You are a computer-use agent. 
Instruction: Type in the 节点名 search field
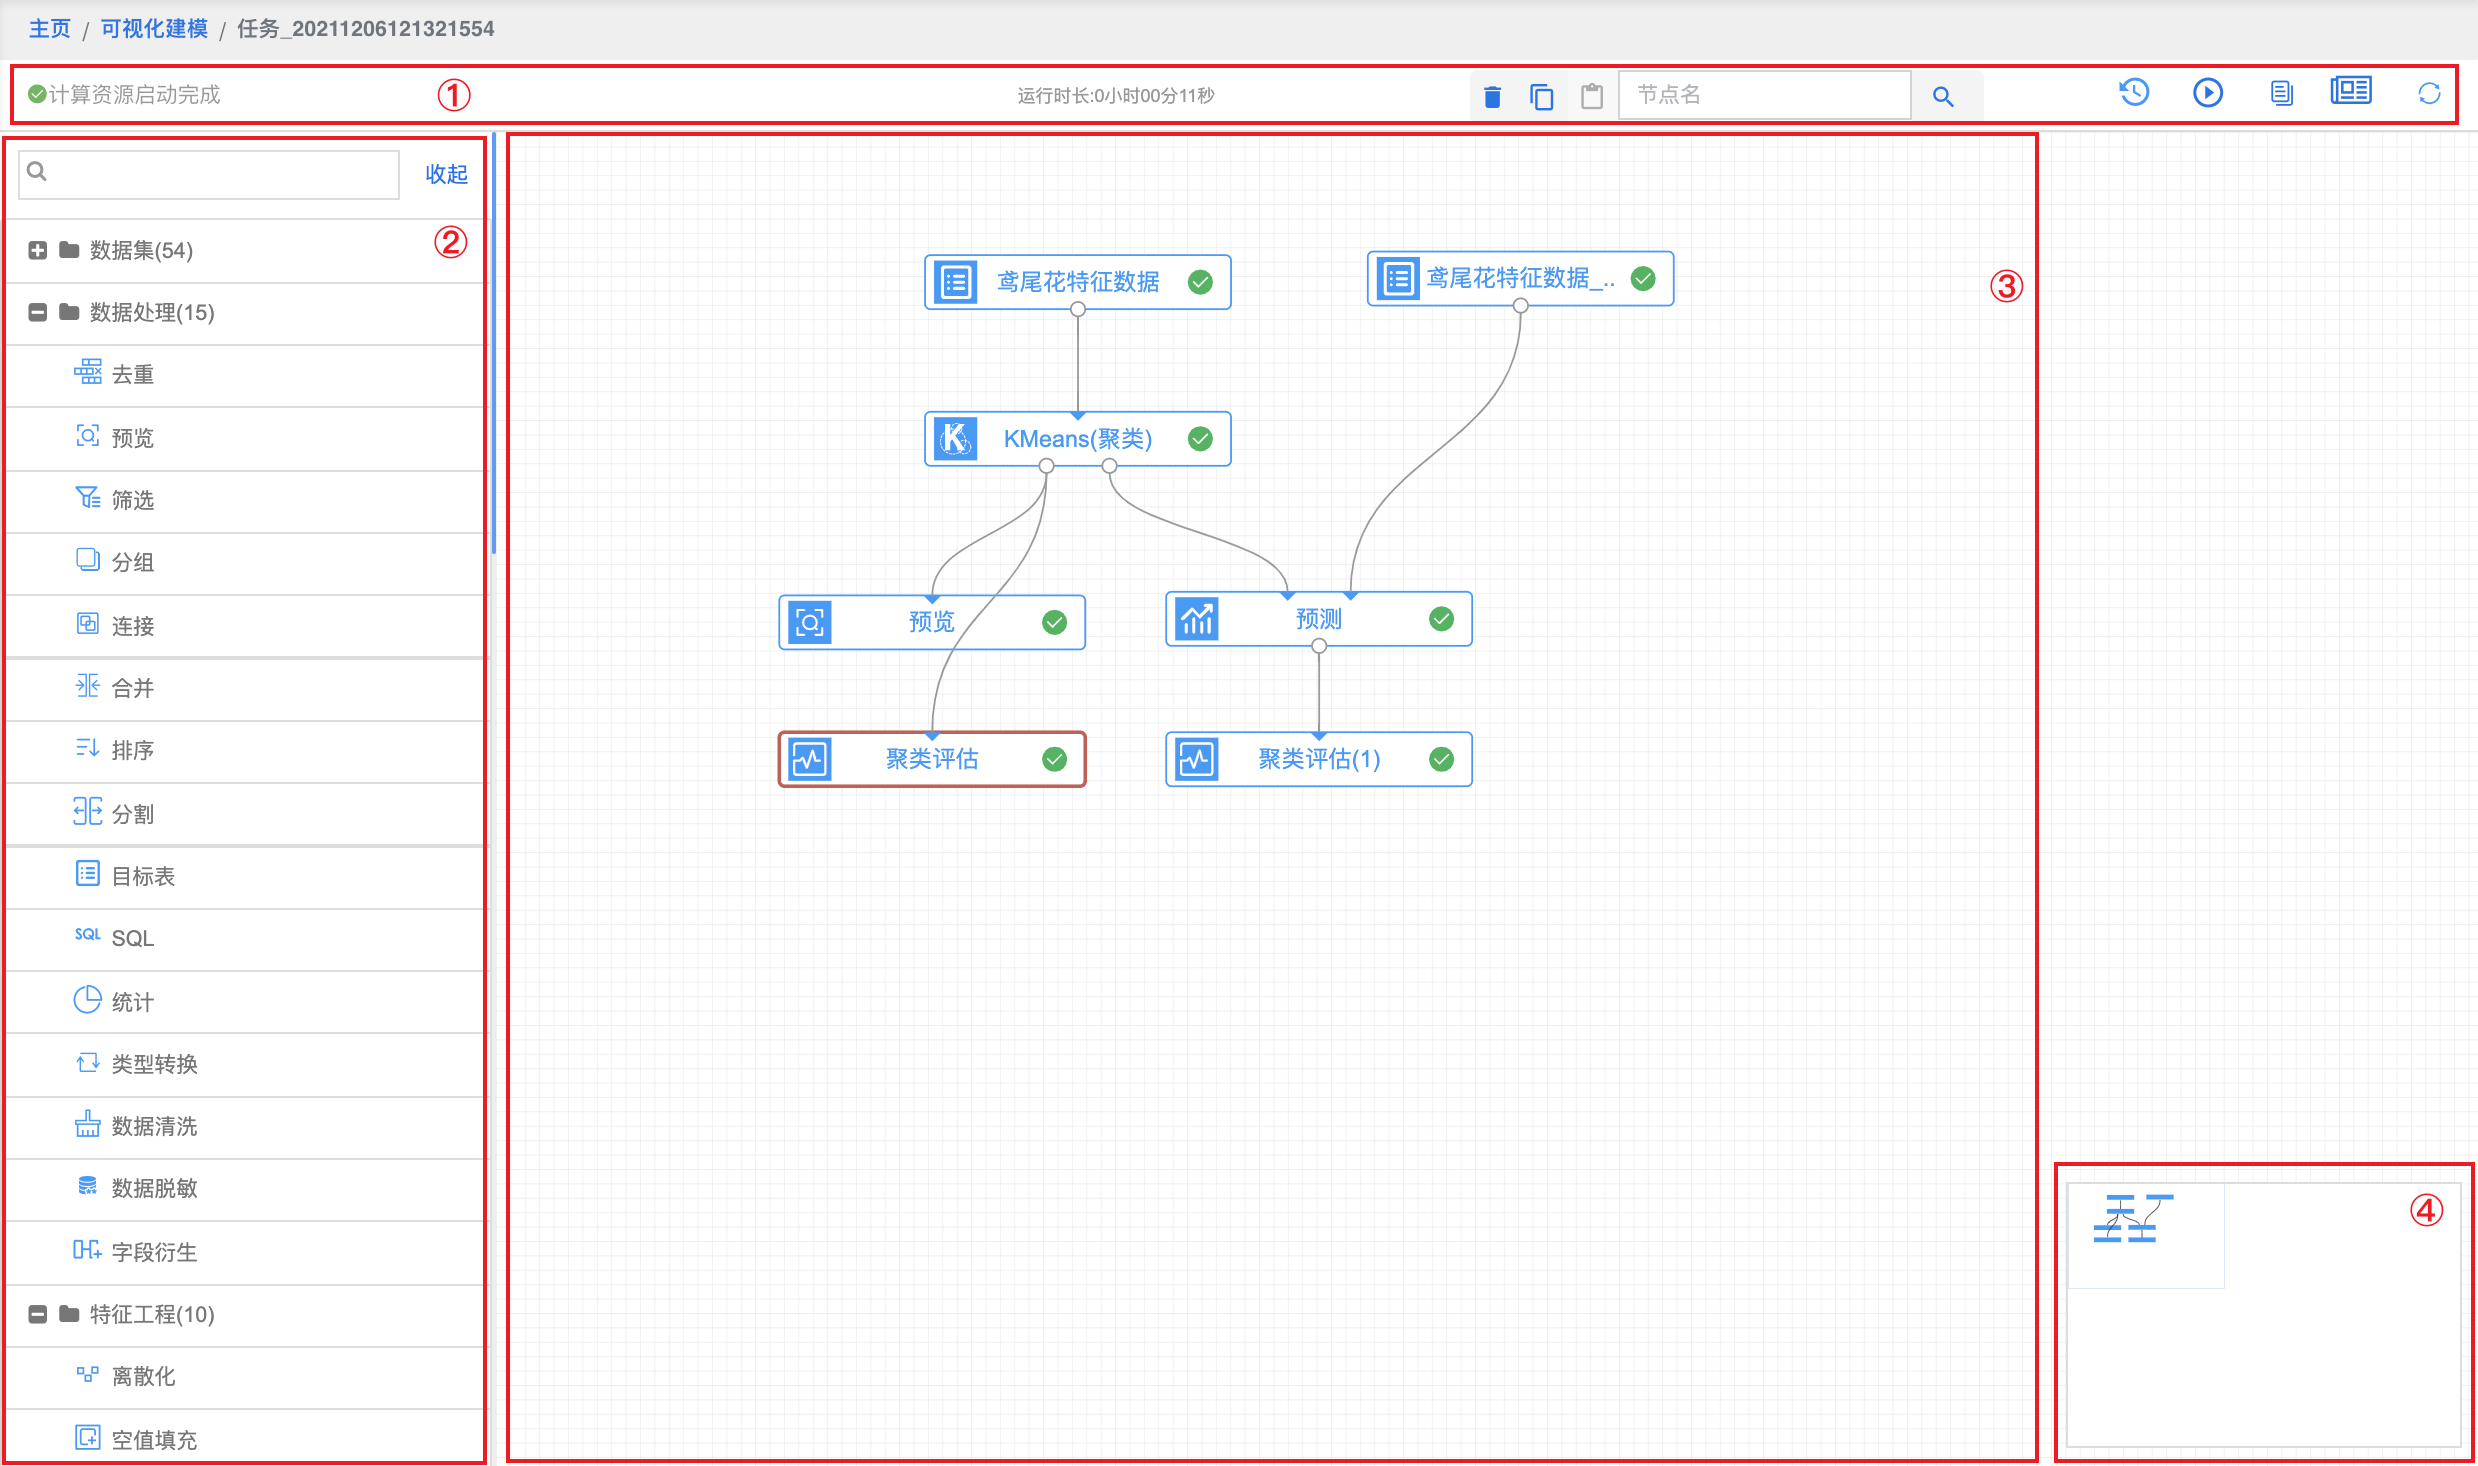[x=1764, y=95]
